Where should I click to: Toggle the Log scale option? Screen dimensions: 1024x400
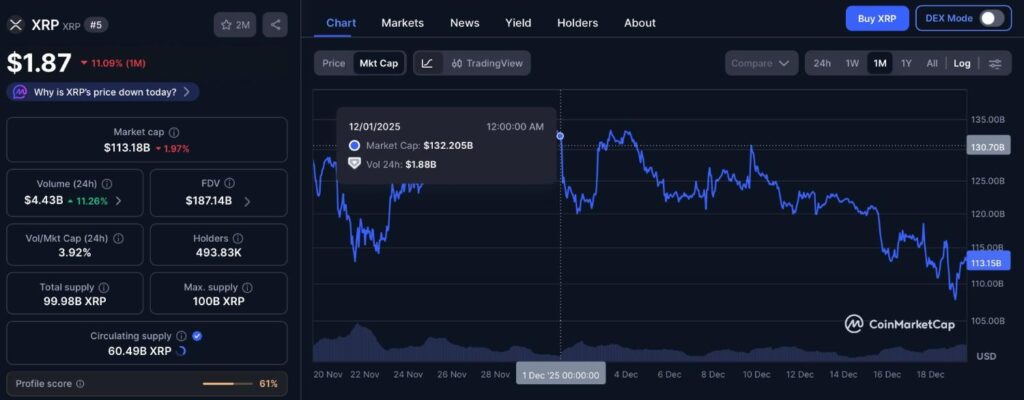(x=962, y=63)
